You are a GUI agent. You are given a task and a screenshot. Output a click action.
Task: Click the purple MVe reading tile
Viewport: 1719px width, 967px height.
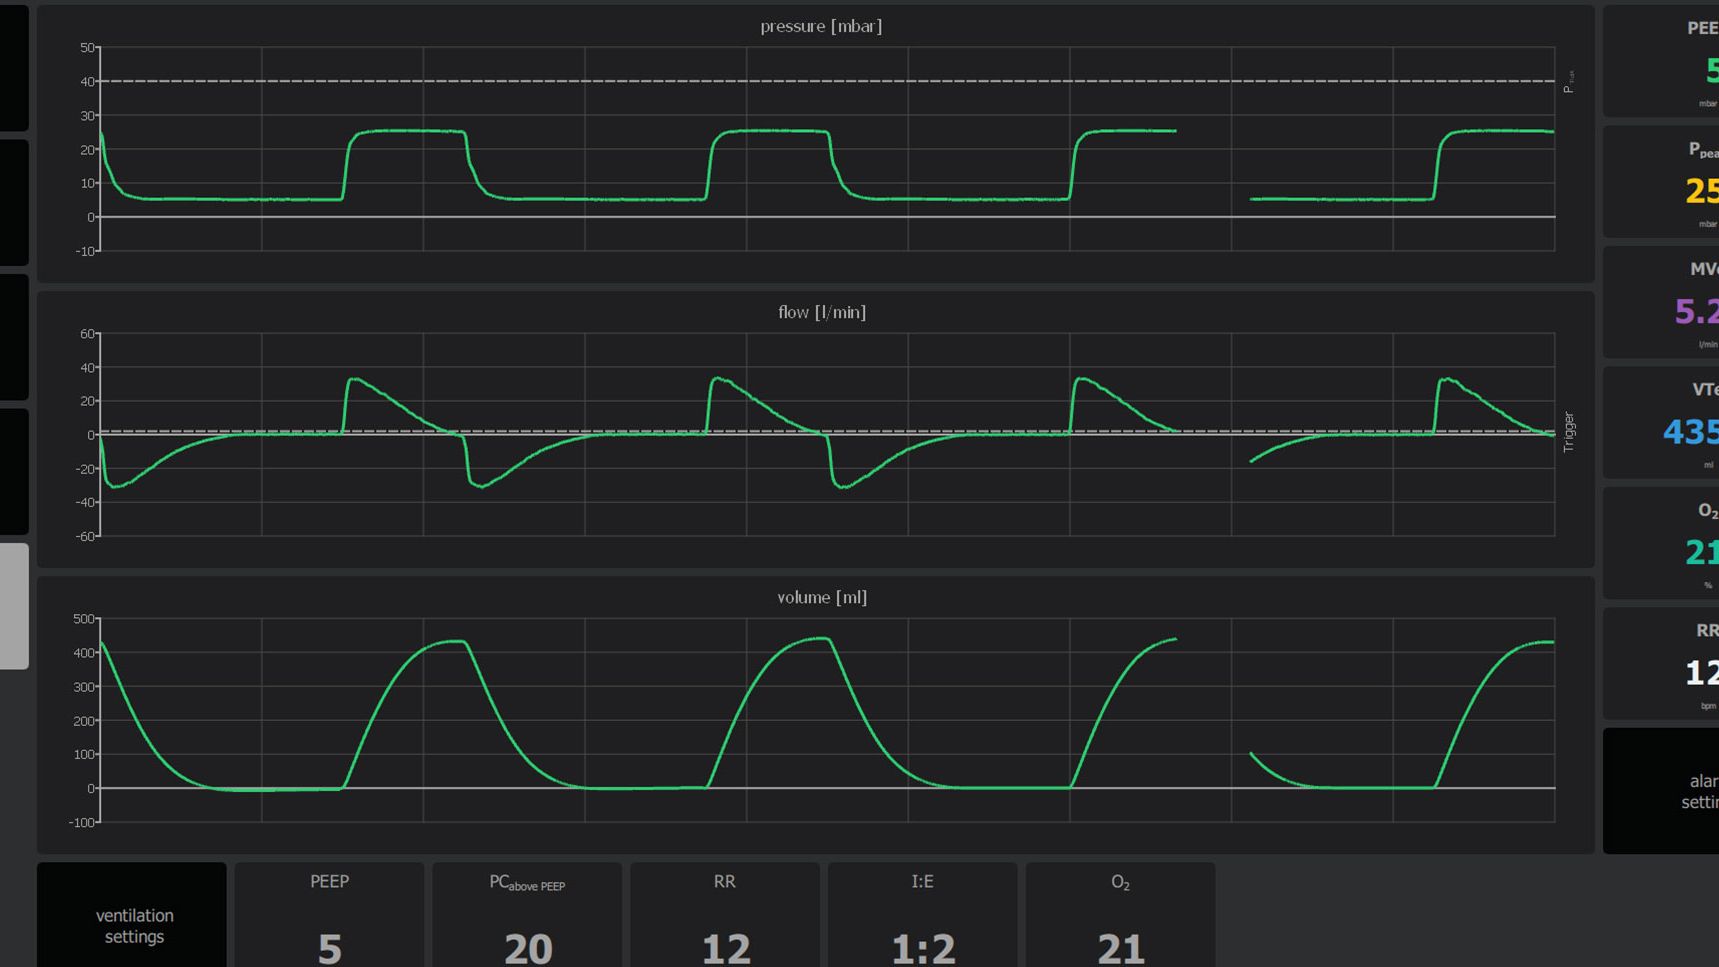click(1660, 303)
